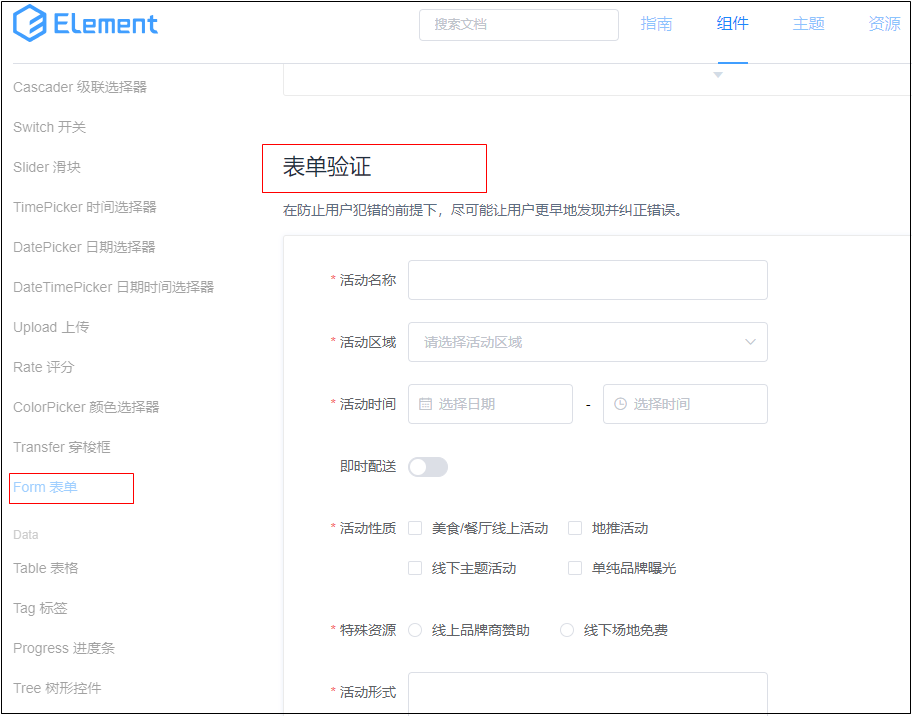
Task: Check the 地推活动 checkbox
Action: click(575, 528)
